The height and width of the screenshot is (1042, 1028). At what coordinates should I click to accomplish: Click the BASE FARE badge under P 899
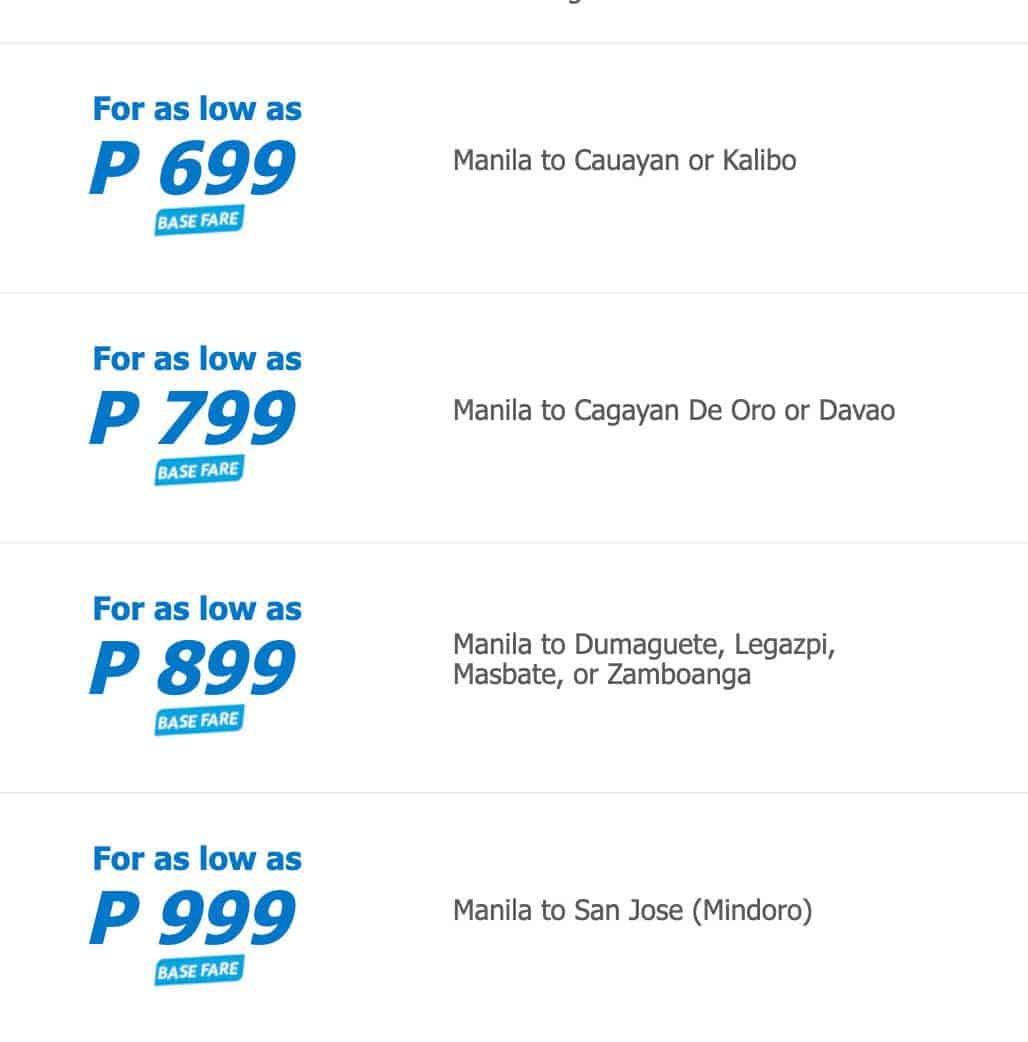click(199, 720)
